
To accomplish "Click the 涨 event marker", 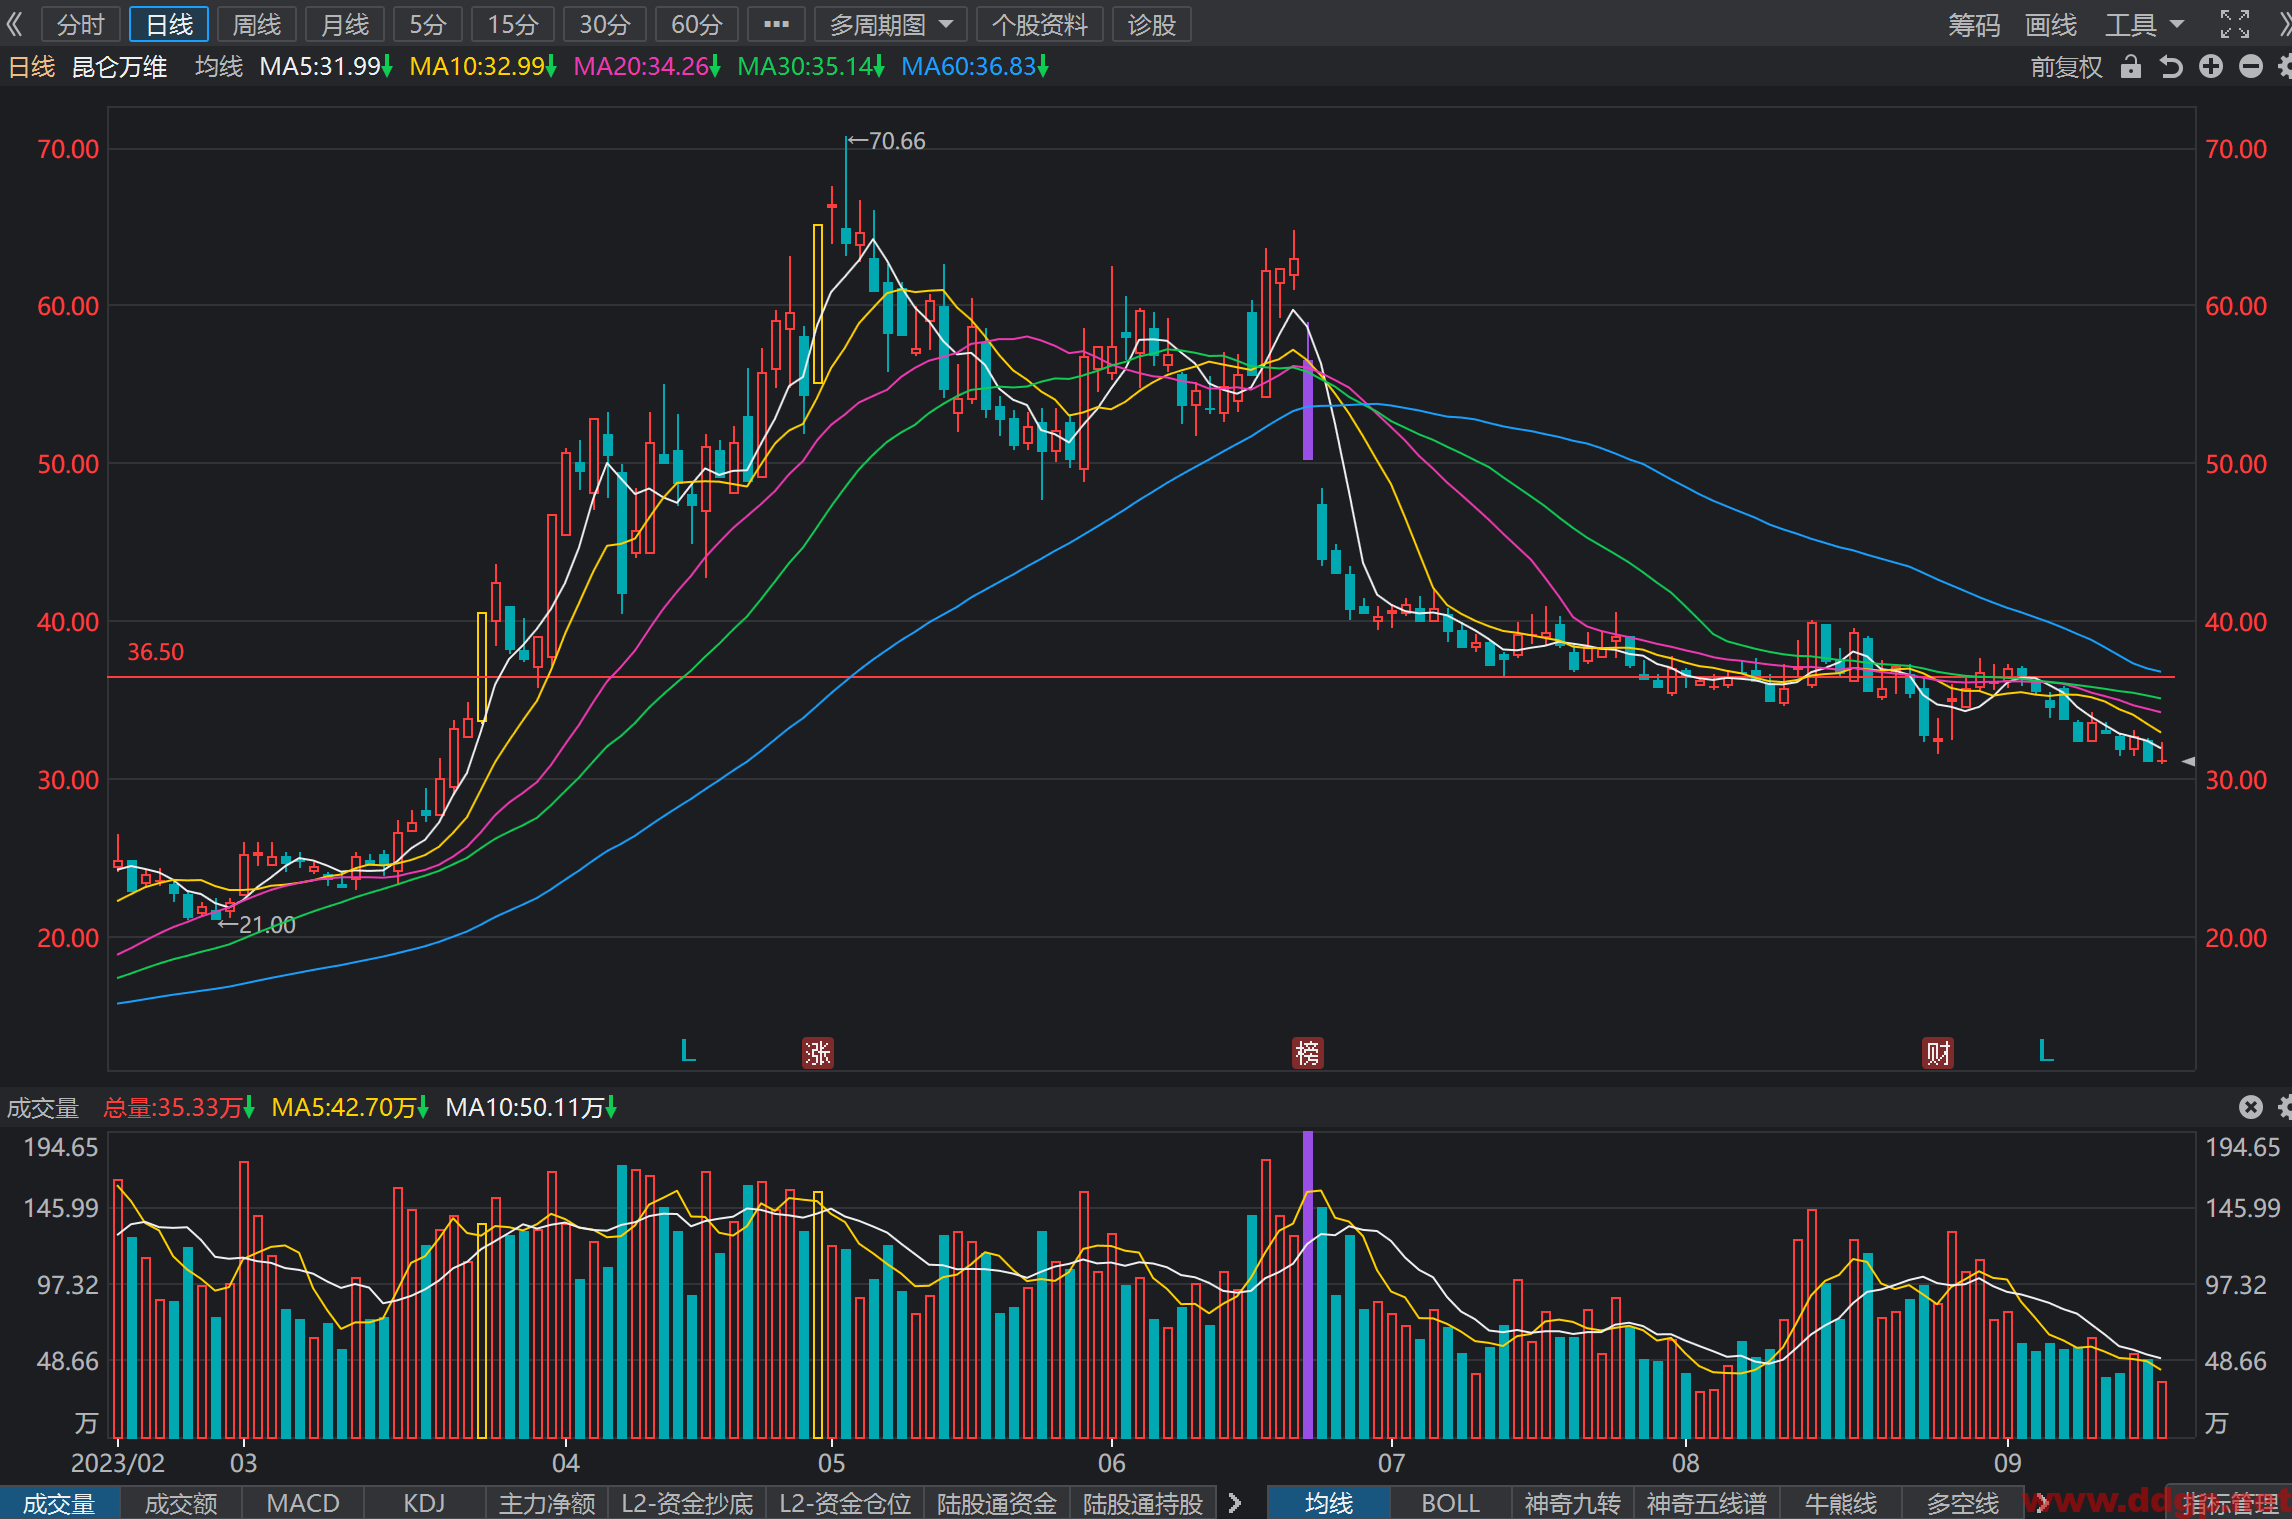I will click(x=818, y=1053).
